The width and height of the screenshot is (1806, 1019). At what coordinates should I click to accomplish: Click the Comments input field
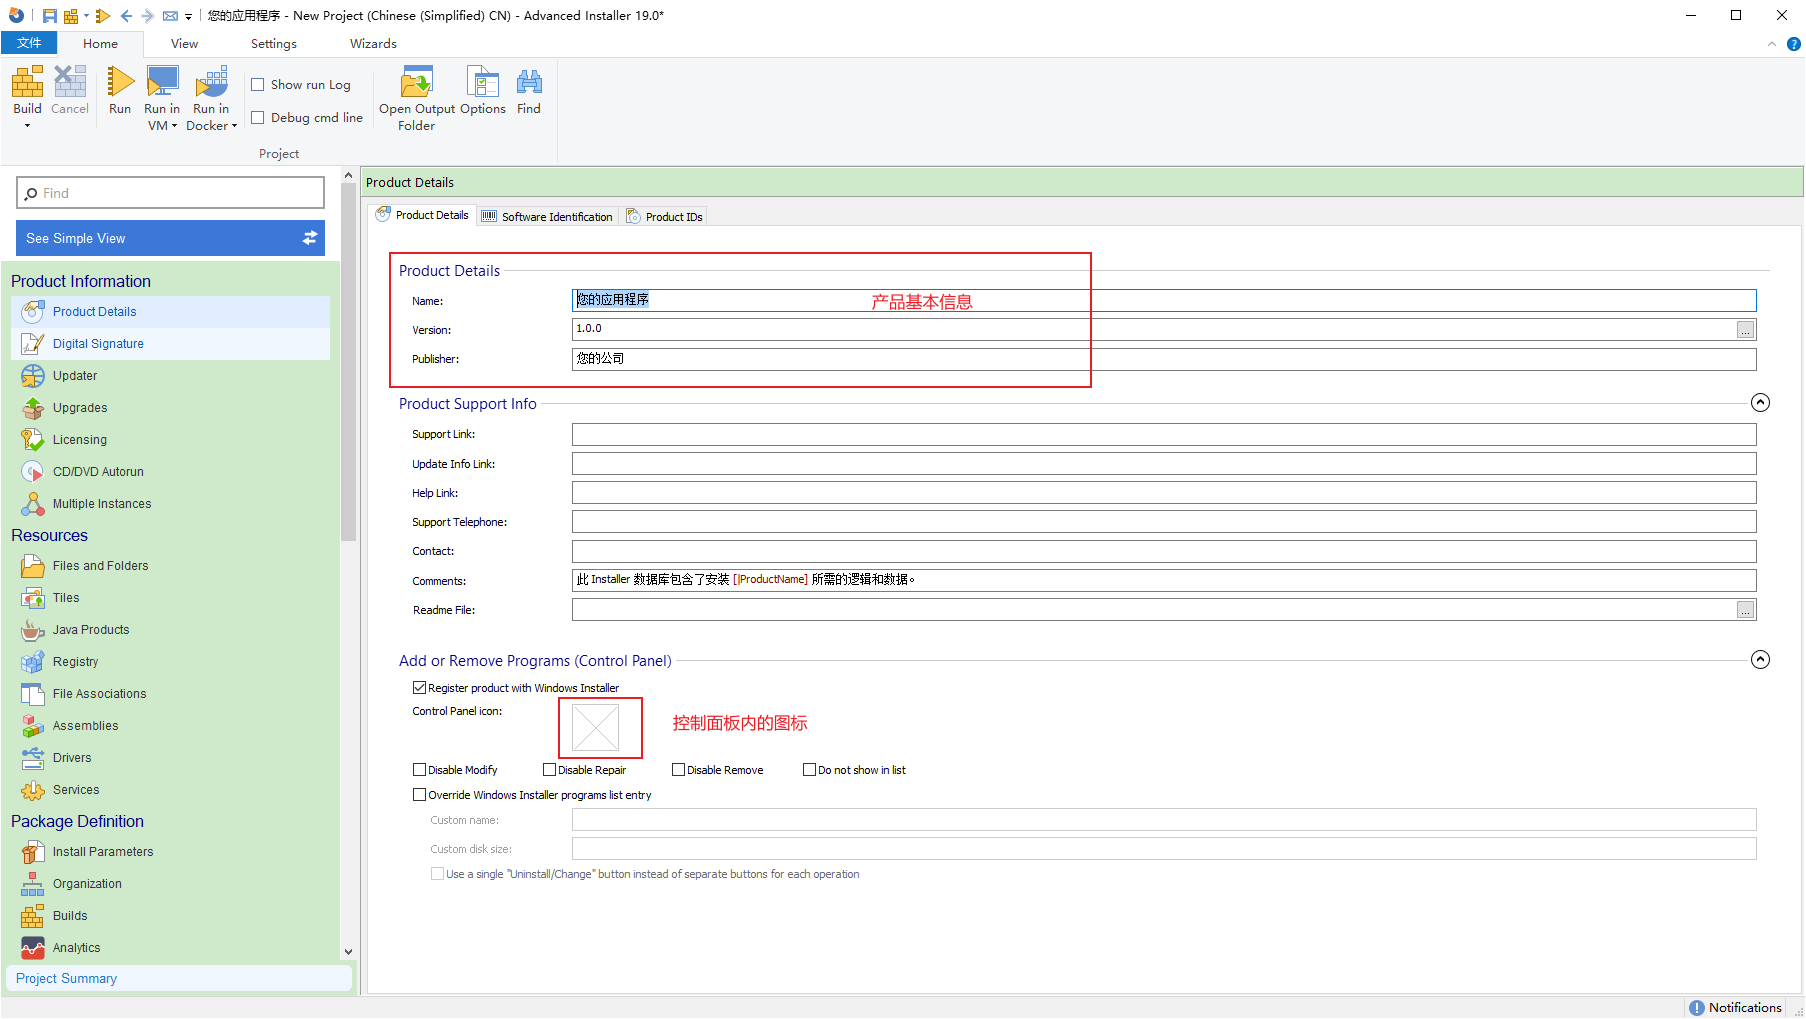(x=1164, y=580)
